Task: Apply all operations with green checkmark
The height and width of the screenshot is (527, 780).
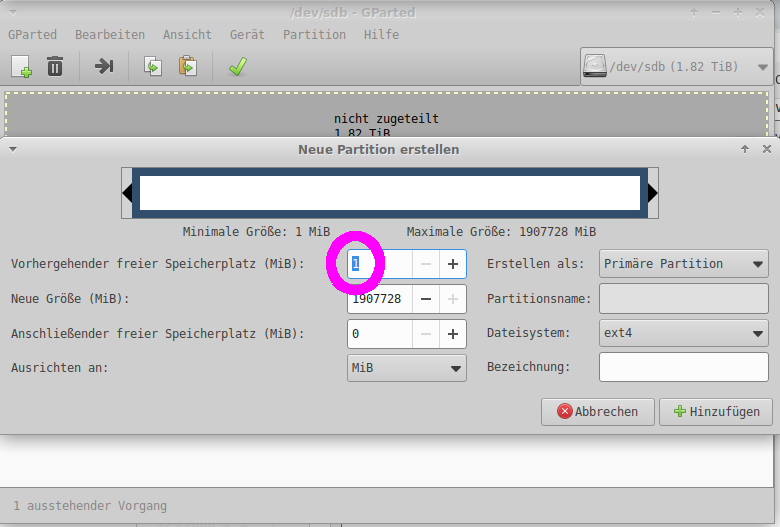Action: (238, 66)
